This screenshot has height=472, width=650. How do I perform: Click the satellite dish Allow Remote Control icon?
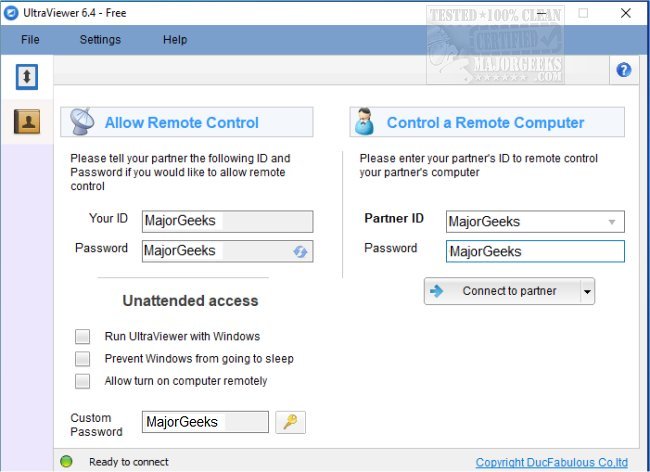82,122
